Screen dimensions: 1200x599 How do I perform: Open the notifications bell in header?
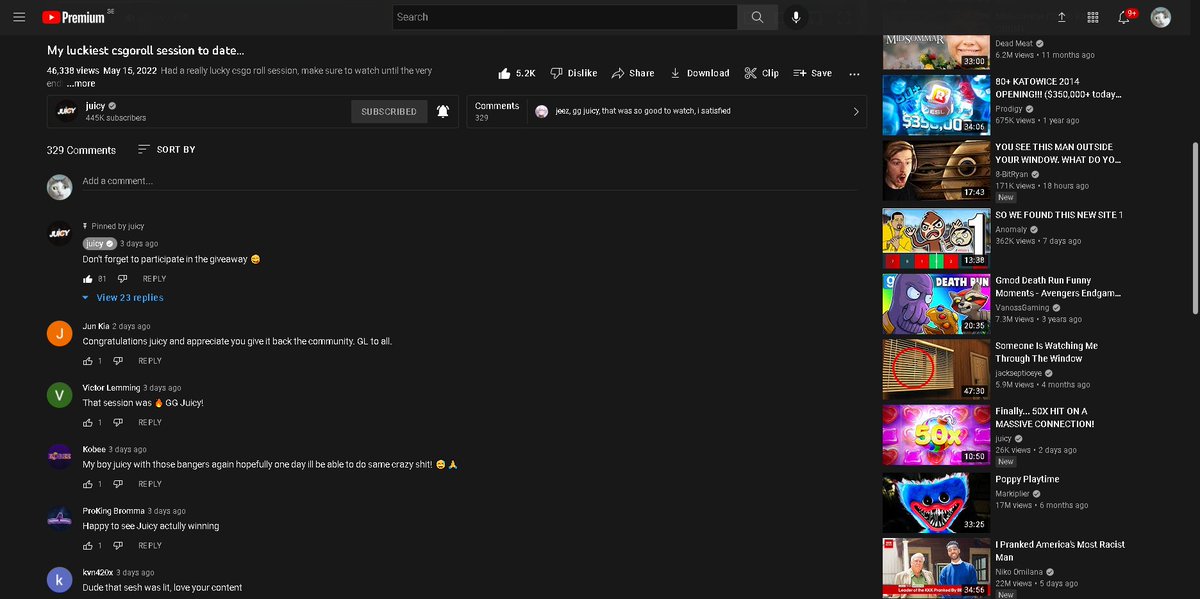(x=1124, y=17)
